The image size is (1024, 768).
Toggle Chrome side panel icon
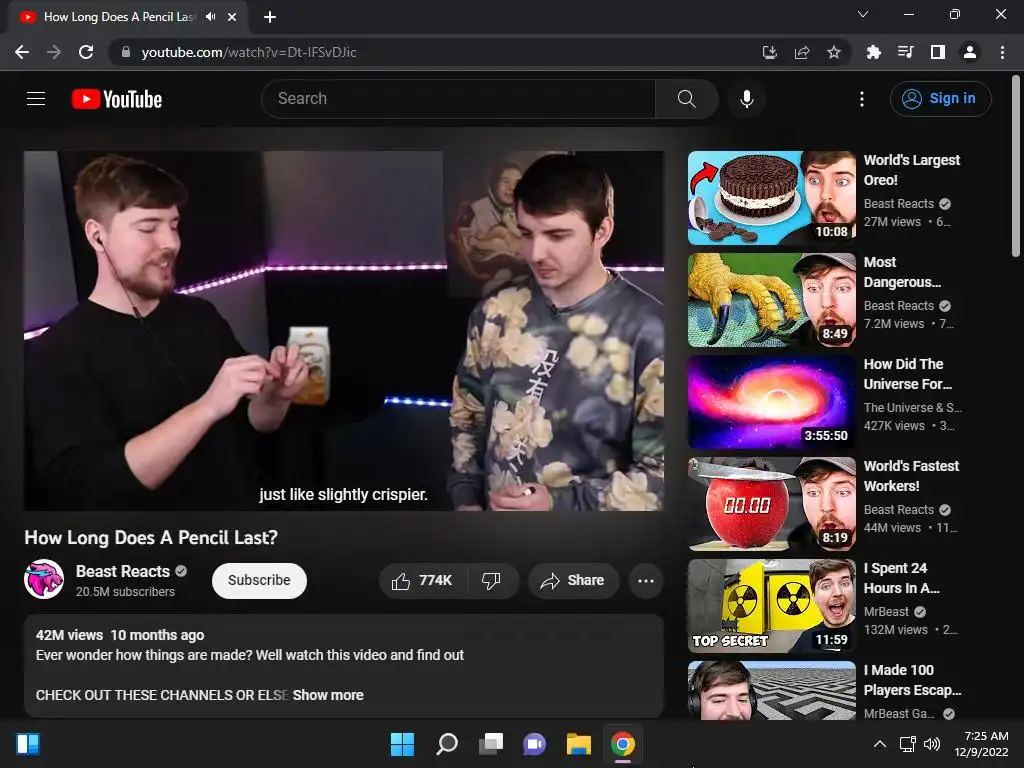coord(938,52)
